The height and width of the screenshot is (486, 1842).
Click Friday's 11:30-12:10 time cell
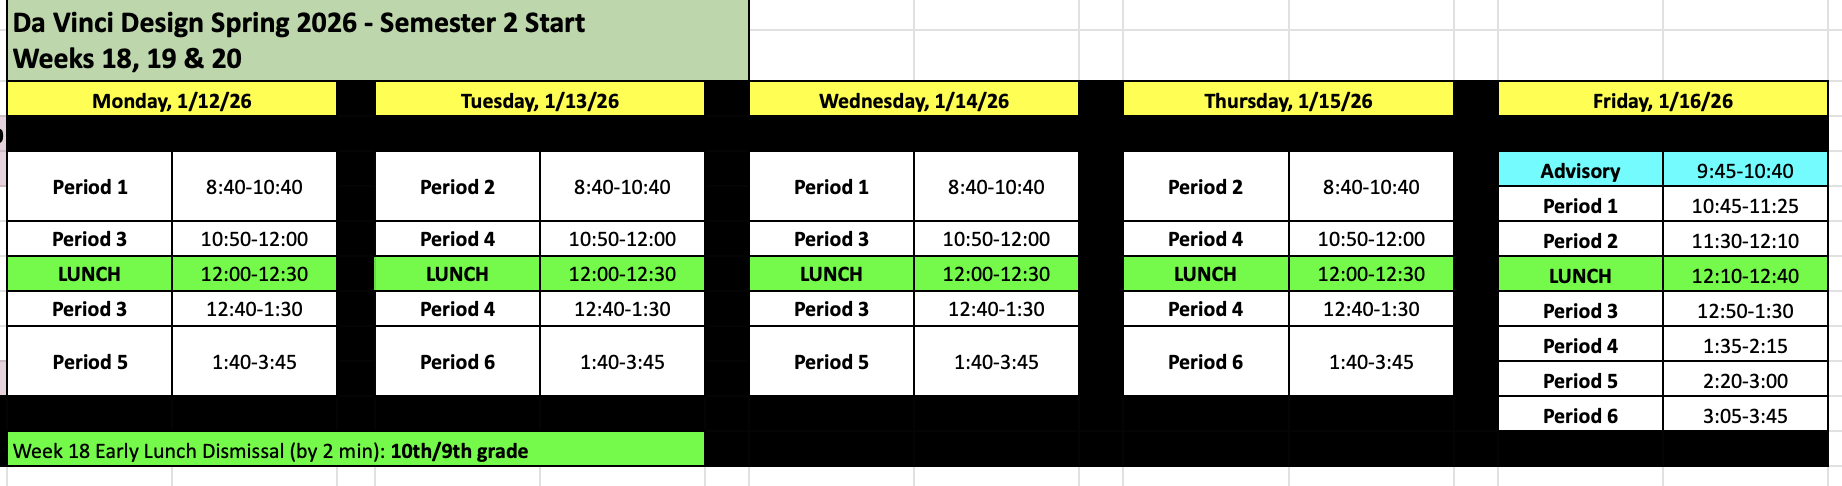click(1745, 241)
